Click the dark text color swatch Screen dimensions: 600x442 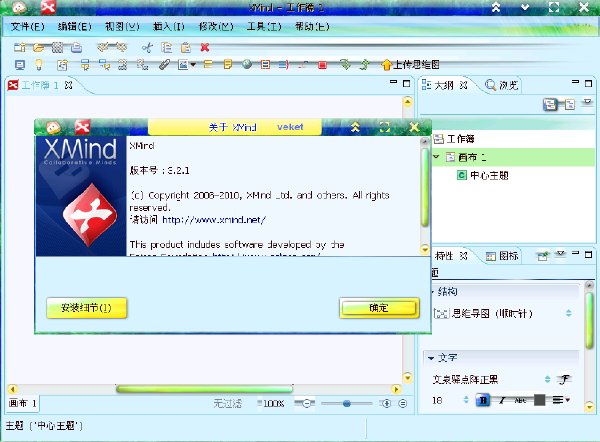click(x=540, y=400)
